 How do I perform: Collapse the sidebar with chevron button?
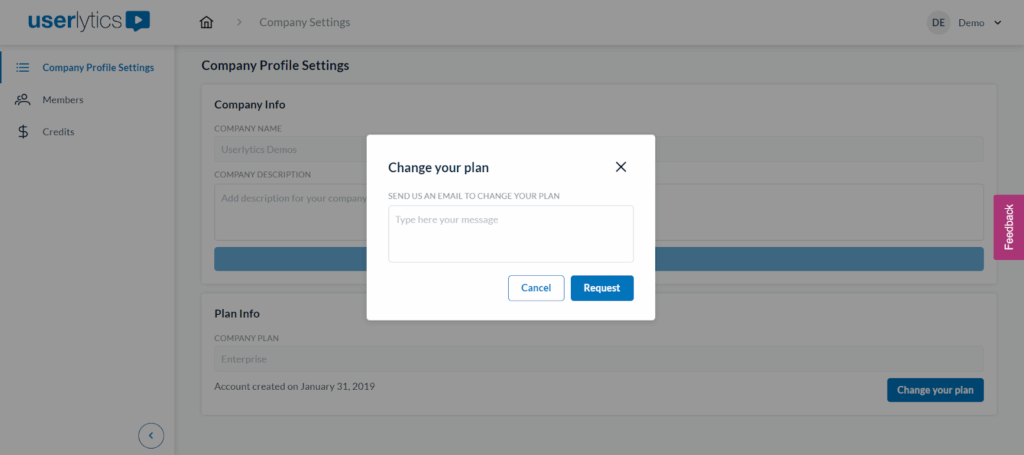tap(151, 435)
